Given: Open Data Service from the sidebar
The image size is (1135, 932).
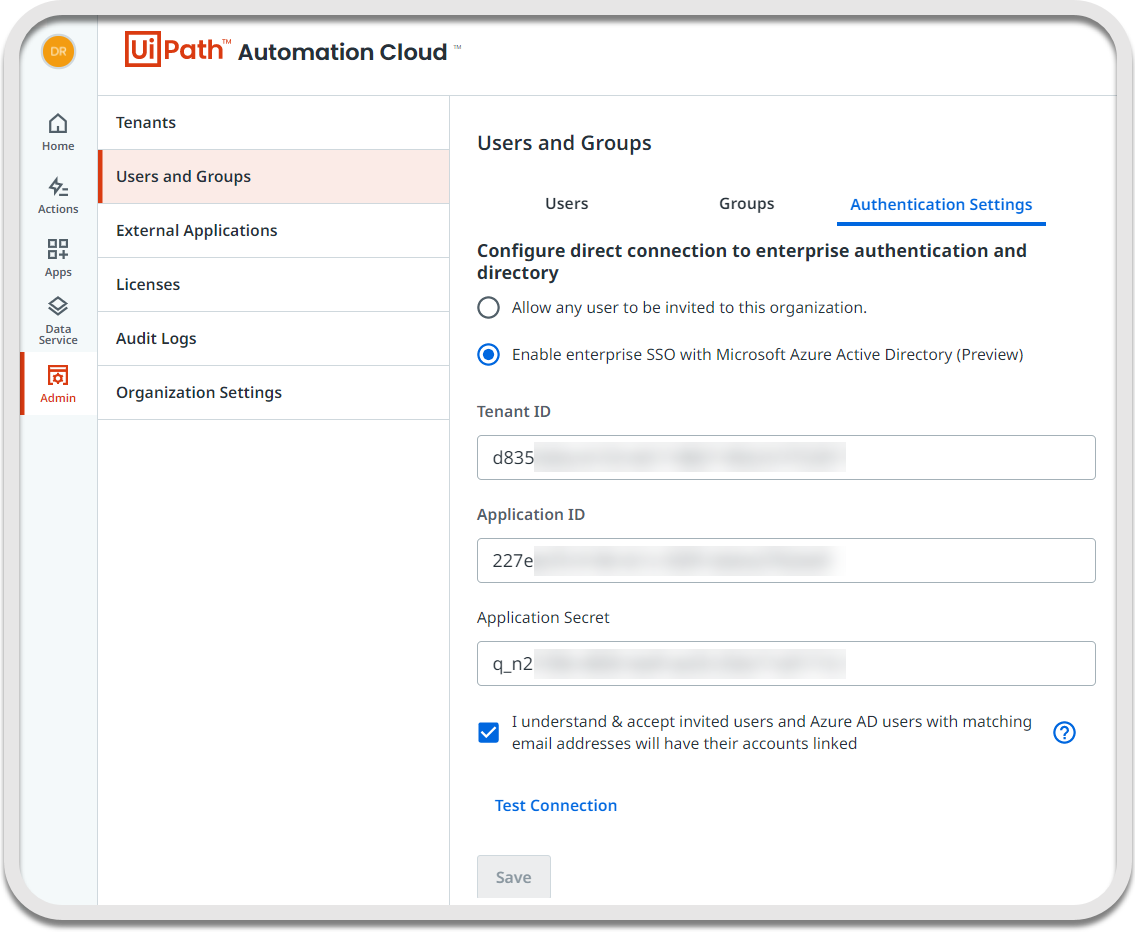Looking at the screenshot, I should point(58,321).
